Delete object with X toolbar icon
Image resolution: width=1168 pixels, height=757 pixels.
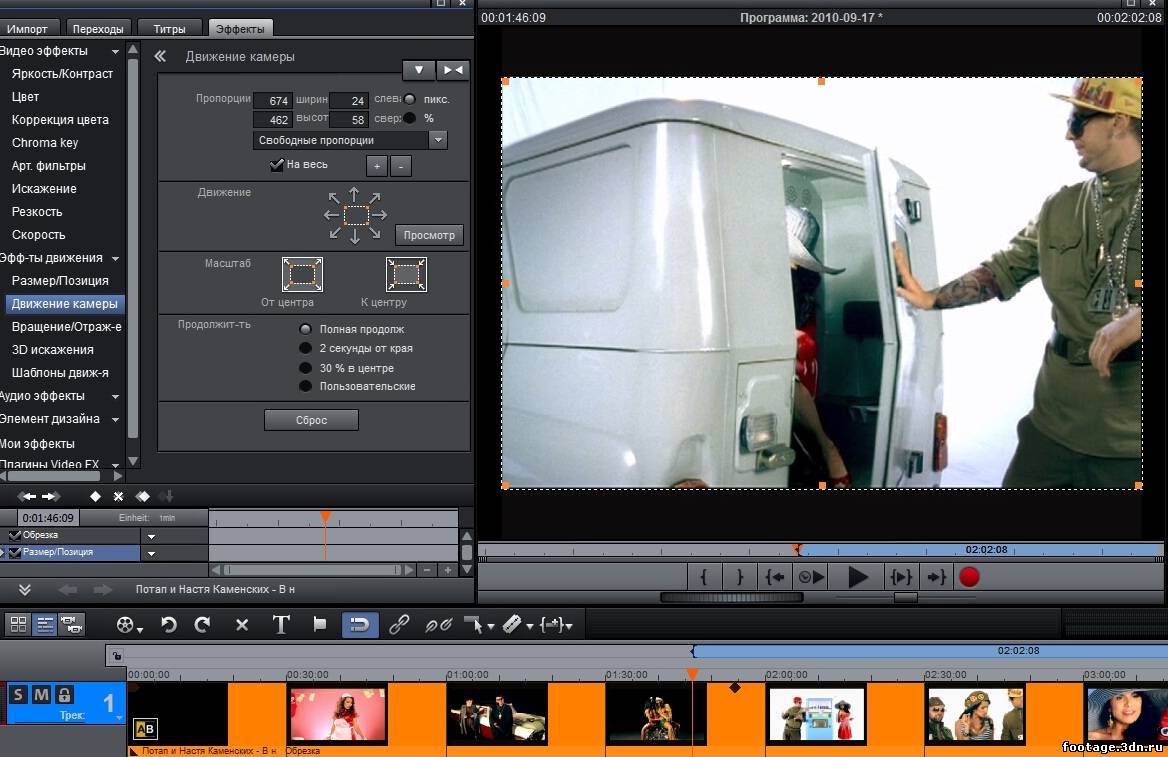point(242,625)
